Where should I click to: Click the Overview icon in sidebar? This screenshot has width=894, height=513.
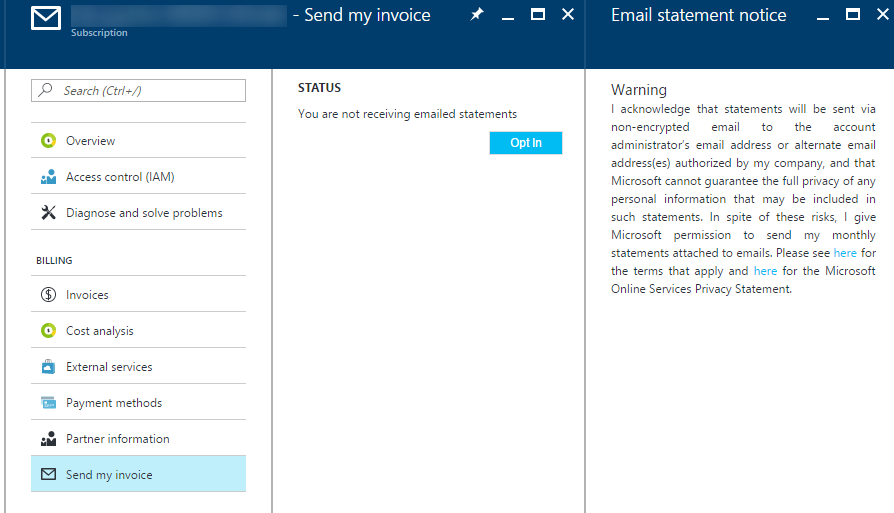click(x=48, y=141)
